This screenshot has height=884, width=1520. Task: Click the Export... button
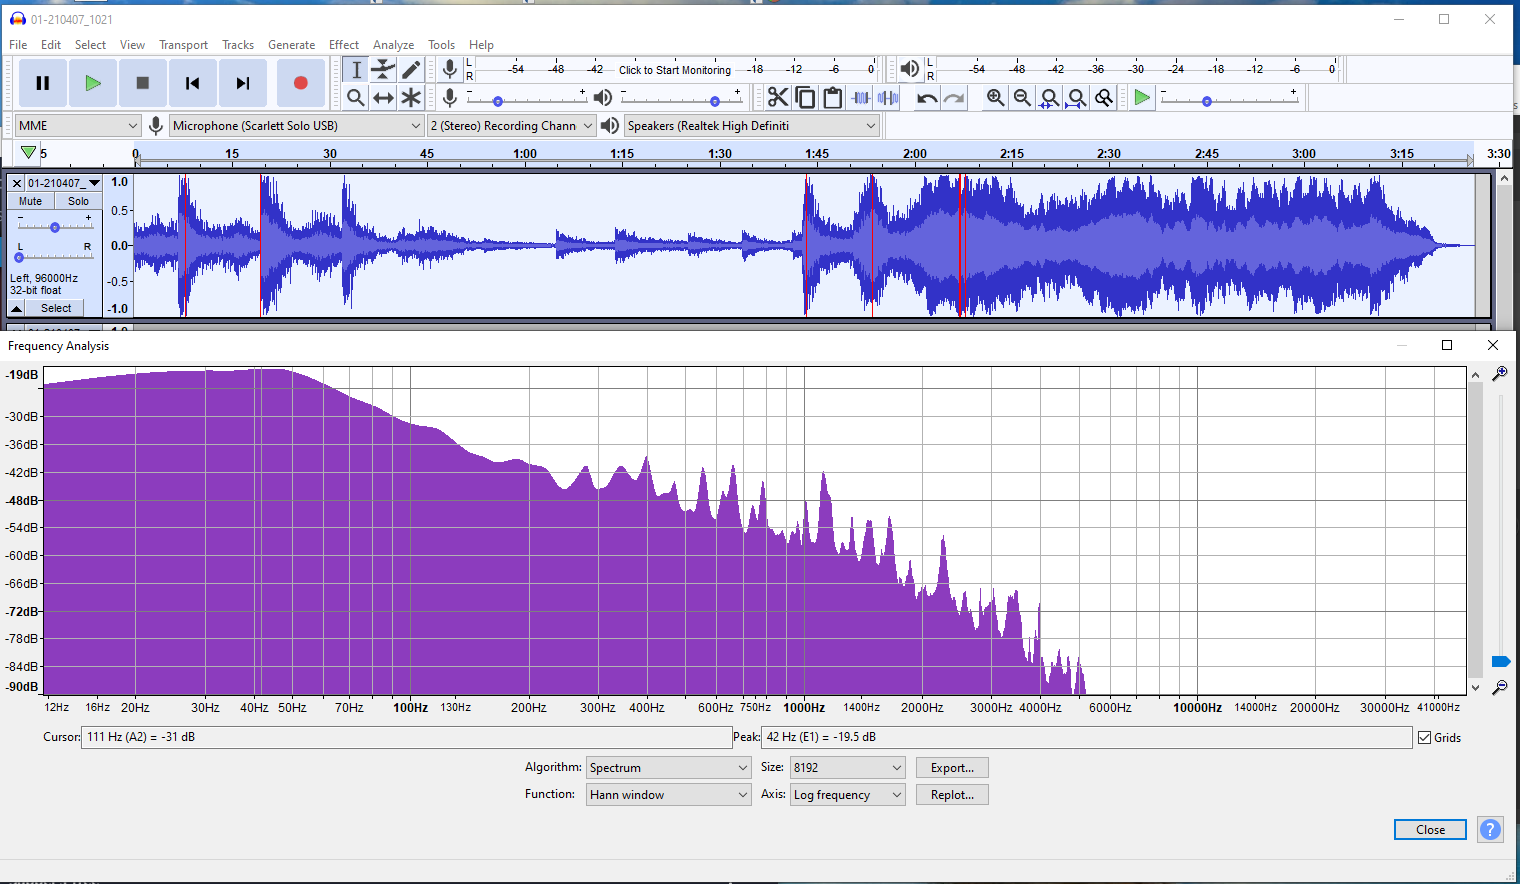tap(952, 767)
